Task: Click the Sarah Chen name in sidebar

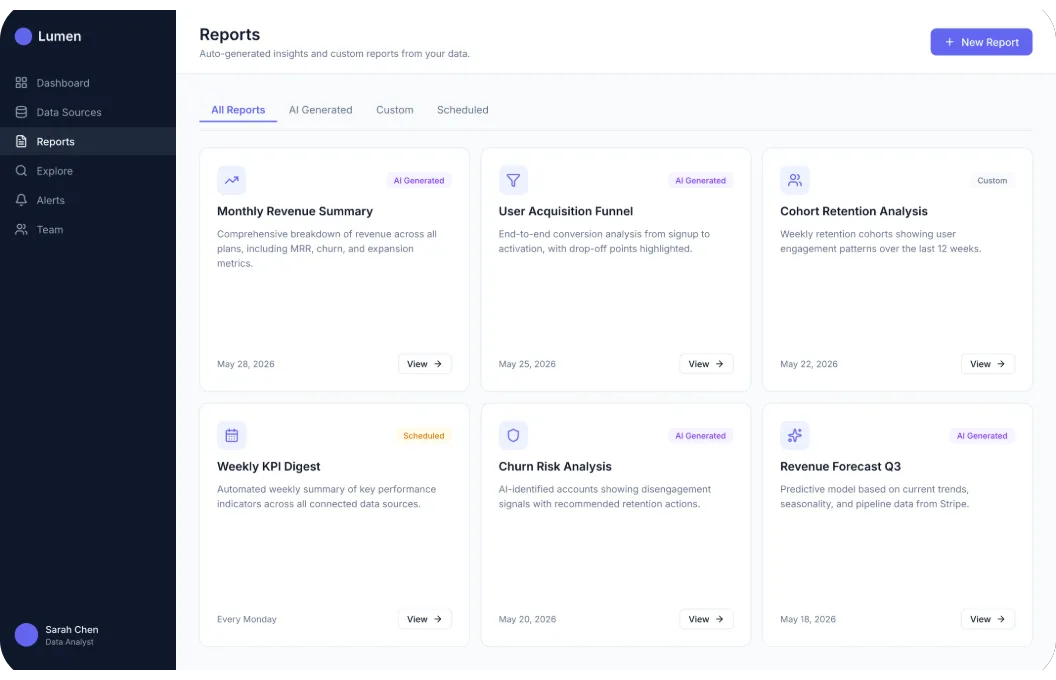Action: [x=71, y=630]
